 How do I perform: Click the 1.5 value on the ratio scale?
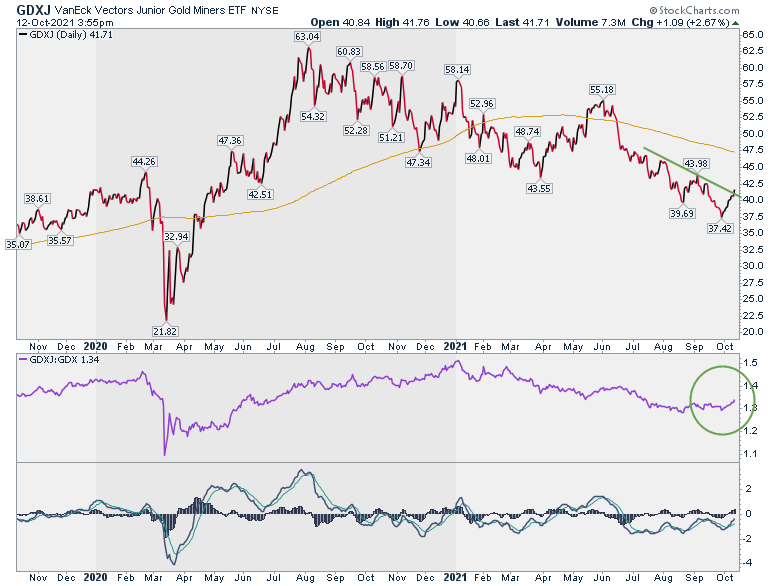point(750,363)
